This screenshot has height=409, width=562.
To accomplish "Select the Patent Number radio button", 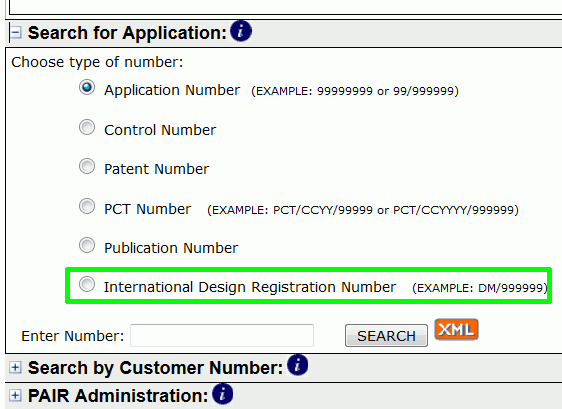I will point(87,166).
